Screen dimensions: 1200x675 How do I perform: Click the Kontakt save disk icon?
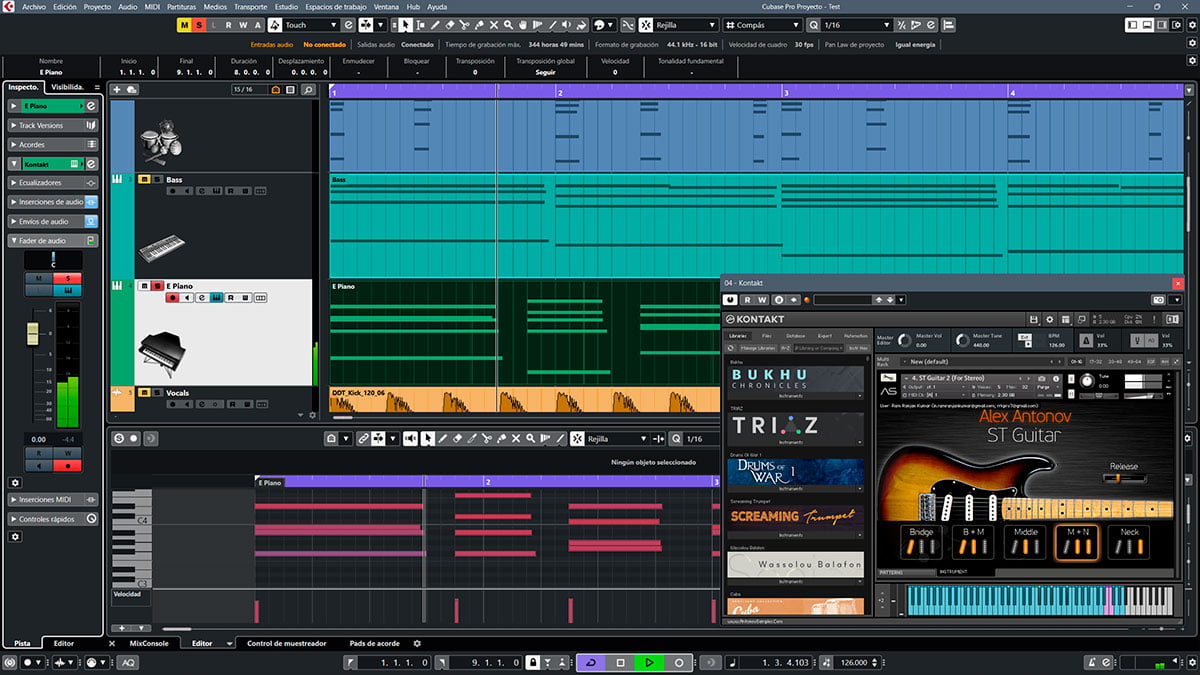[x=1034, y=319]
